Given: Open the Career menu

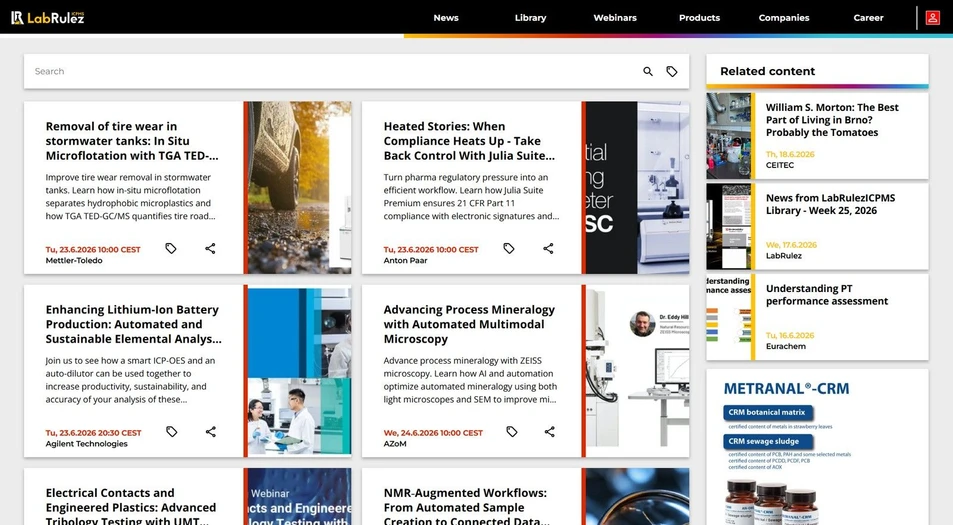Looking at the screenshot, I should tap(869, 18).
